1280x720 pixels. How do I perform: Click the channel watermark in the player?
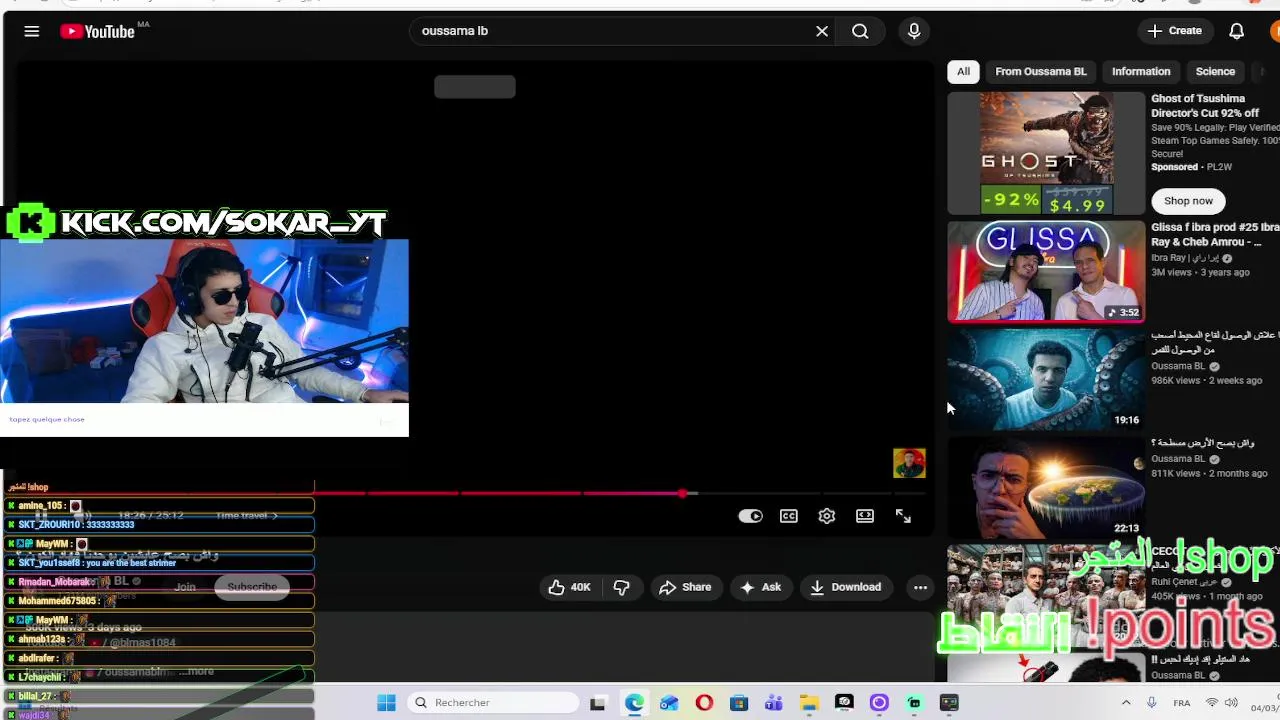tap(909, 463)
